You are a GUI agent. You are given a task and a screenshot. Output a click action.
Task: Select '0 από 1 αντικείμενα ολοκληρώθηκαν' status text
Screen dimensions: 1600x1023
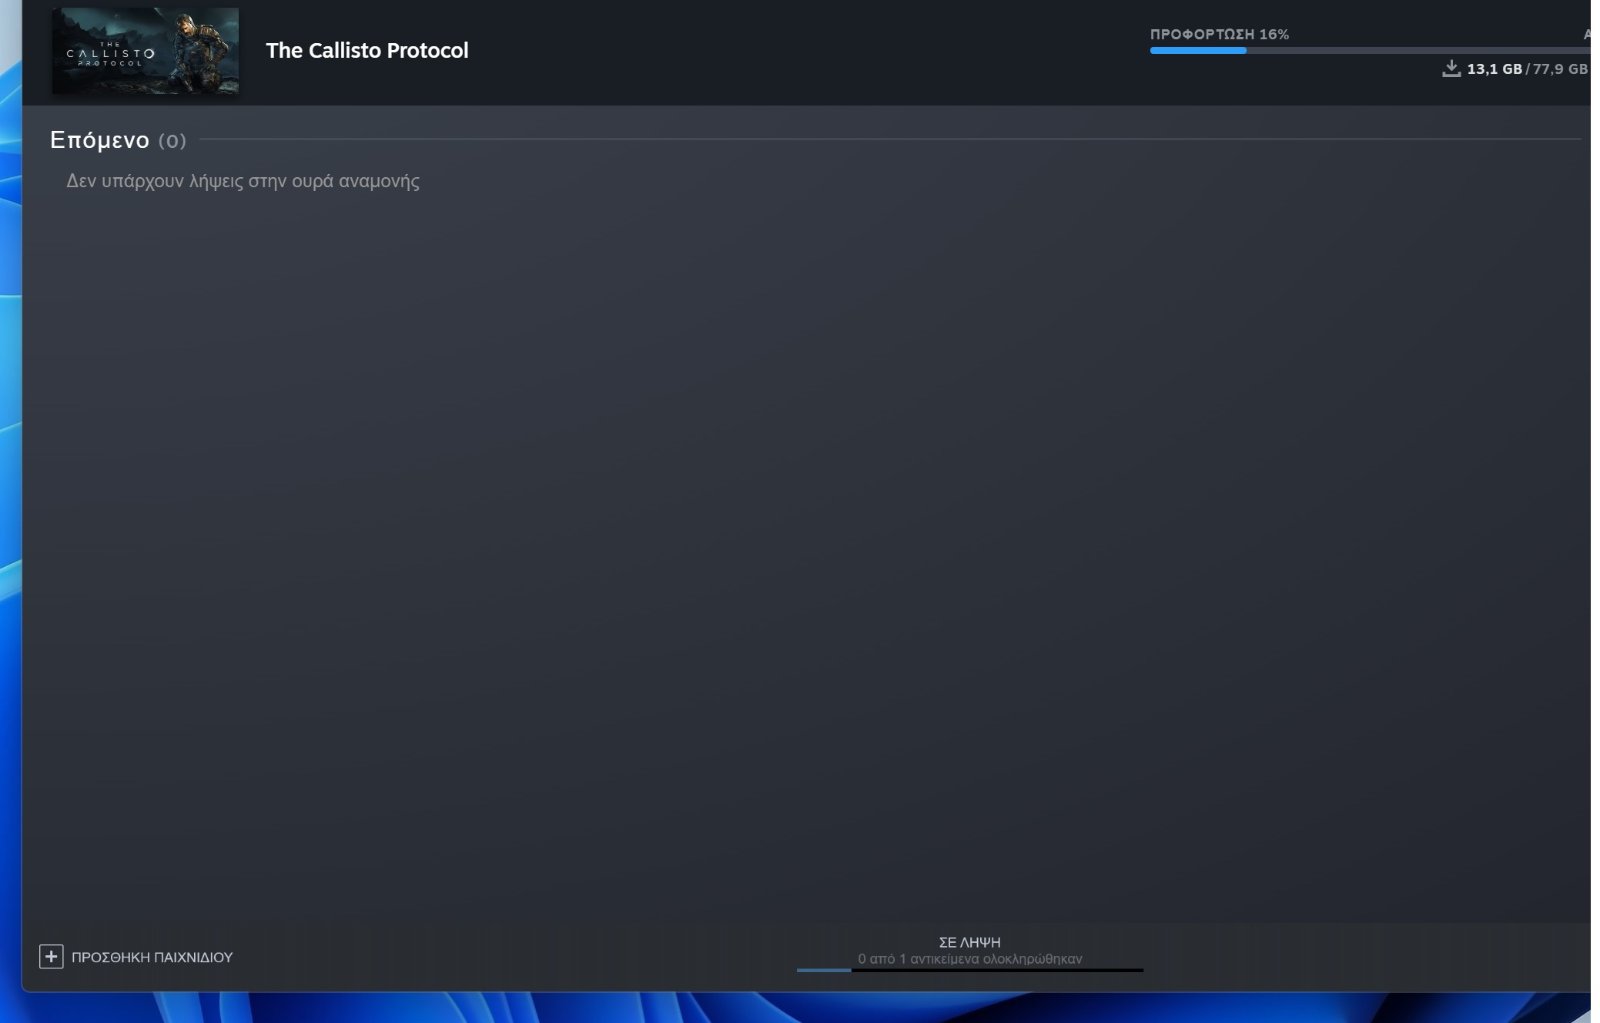[969, 958]
